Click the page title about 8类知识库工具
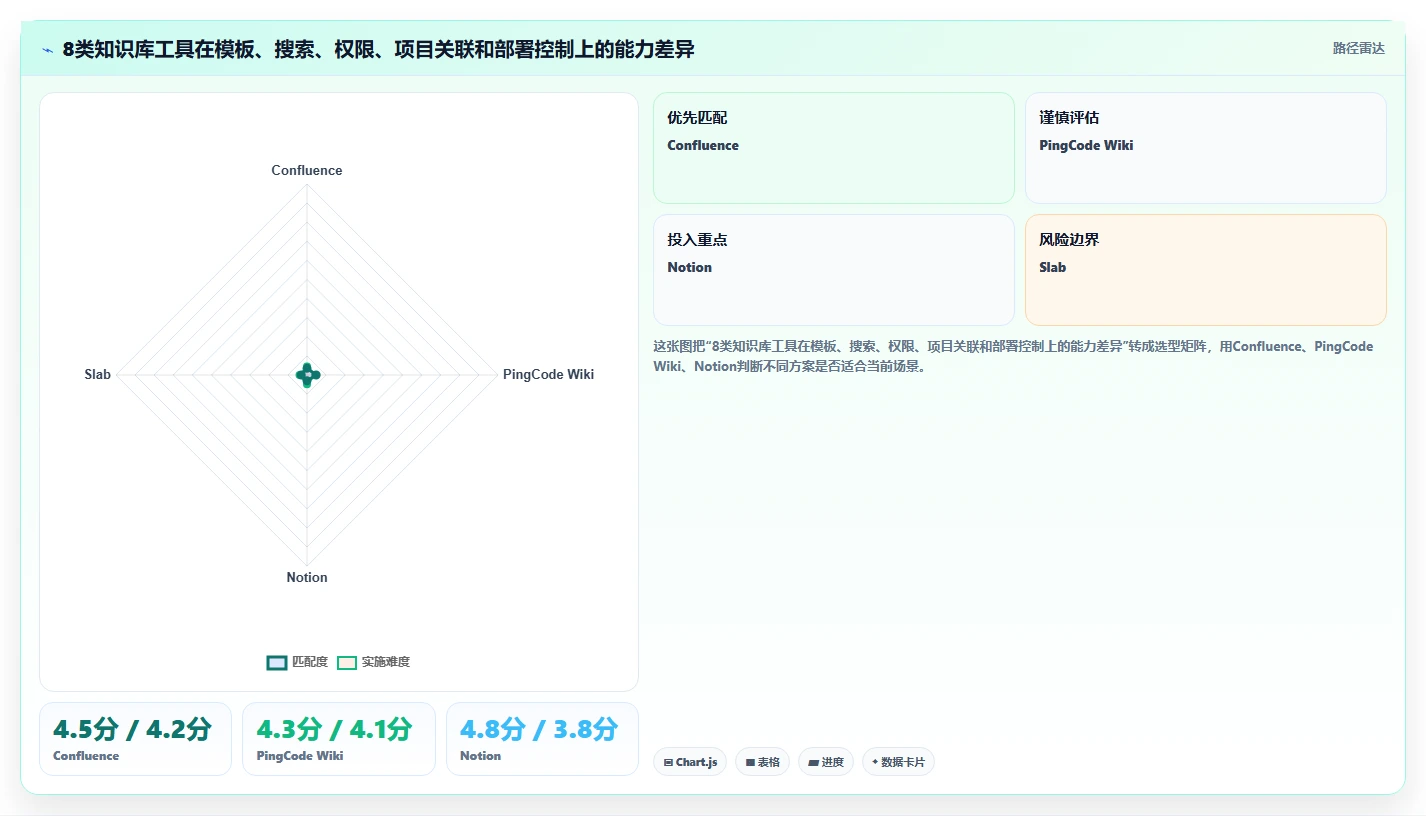The height and width of the screenshot is (816, 1426). click(x=379, y=49)
